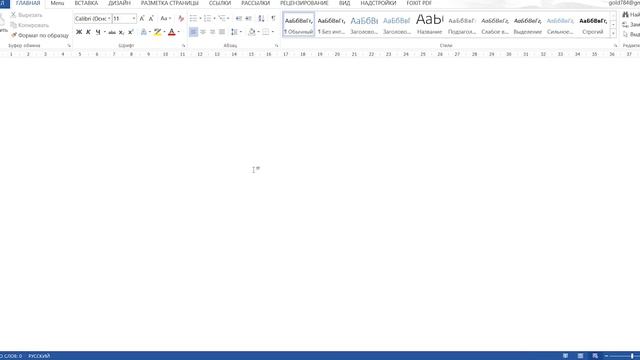640x360 pixels.
Task: Switch to web layout view icon
Action: click(595, 356)
